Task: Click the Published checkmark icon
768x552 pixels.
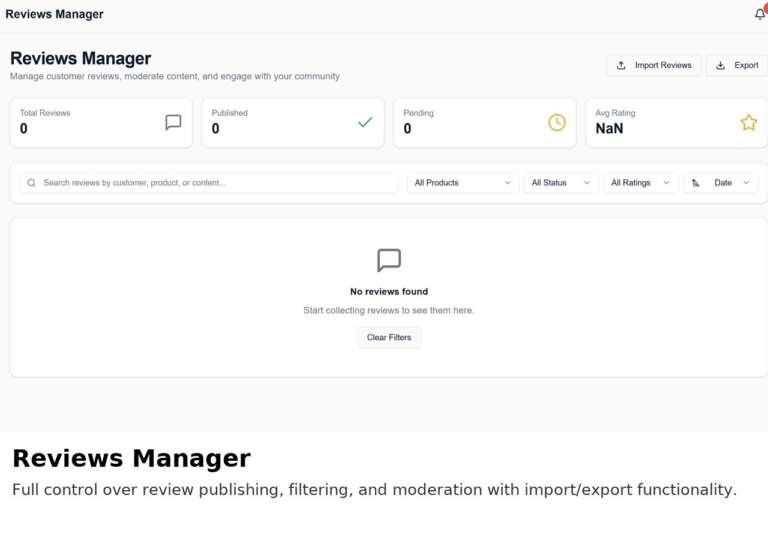Action: tap(365, 122)
